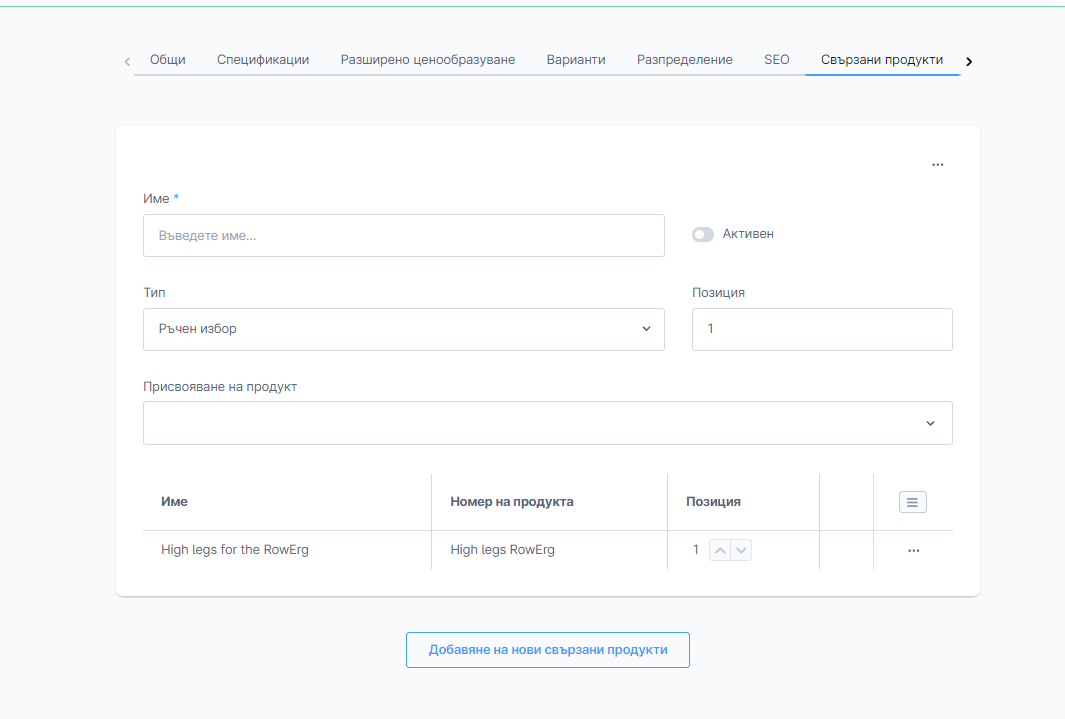This screenshot has width=1065, height=719.
Task: Go to Разширено ценообразуване tab
Action: [x=427, y=60]
